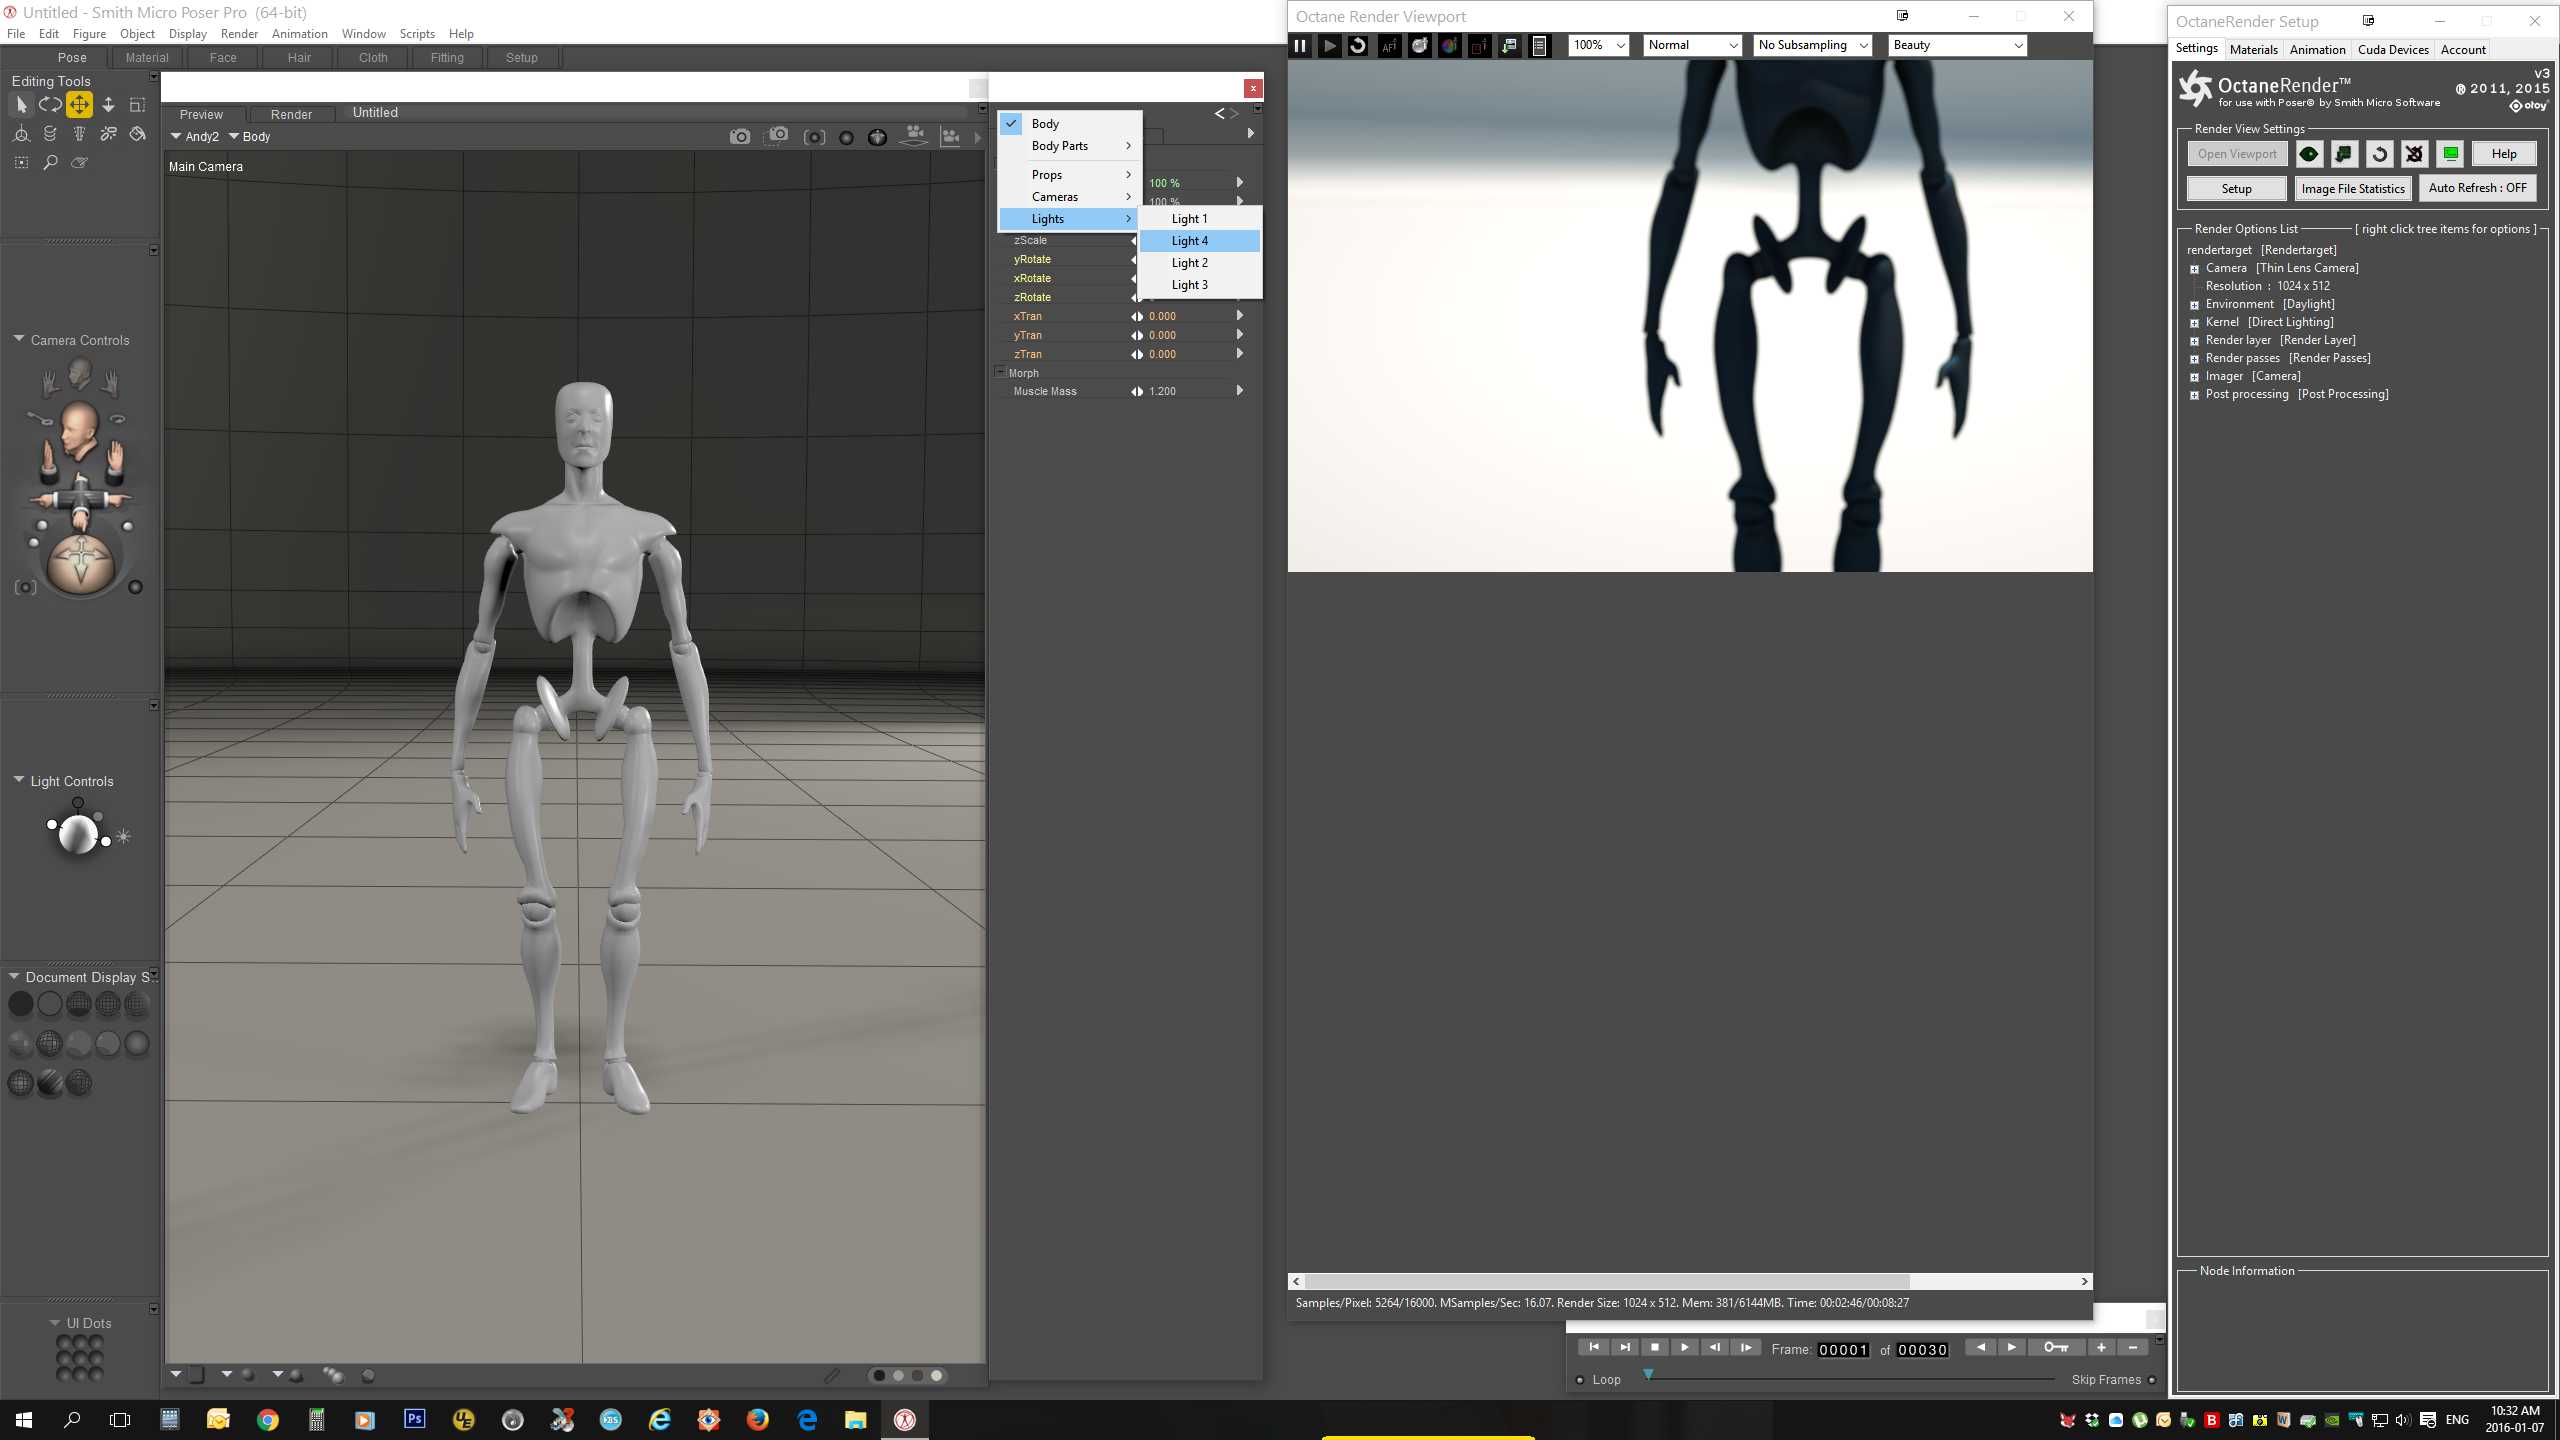Screen dimensions: 2560x1440
Task: Click the Octane autofocus picker icon
Action: click(x=1389, y=45)
